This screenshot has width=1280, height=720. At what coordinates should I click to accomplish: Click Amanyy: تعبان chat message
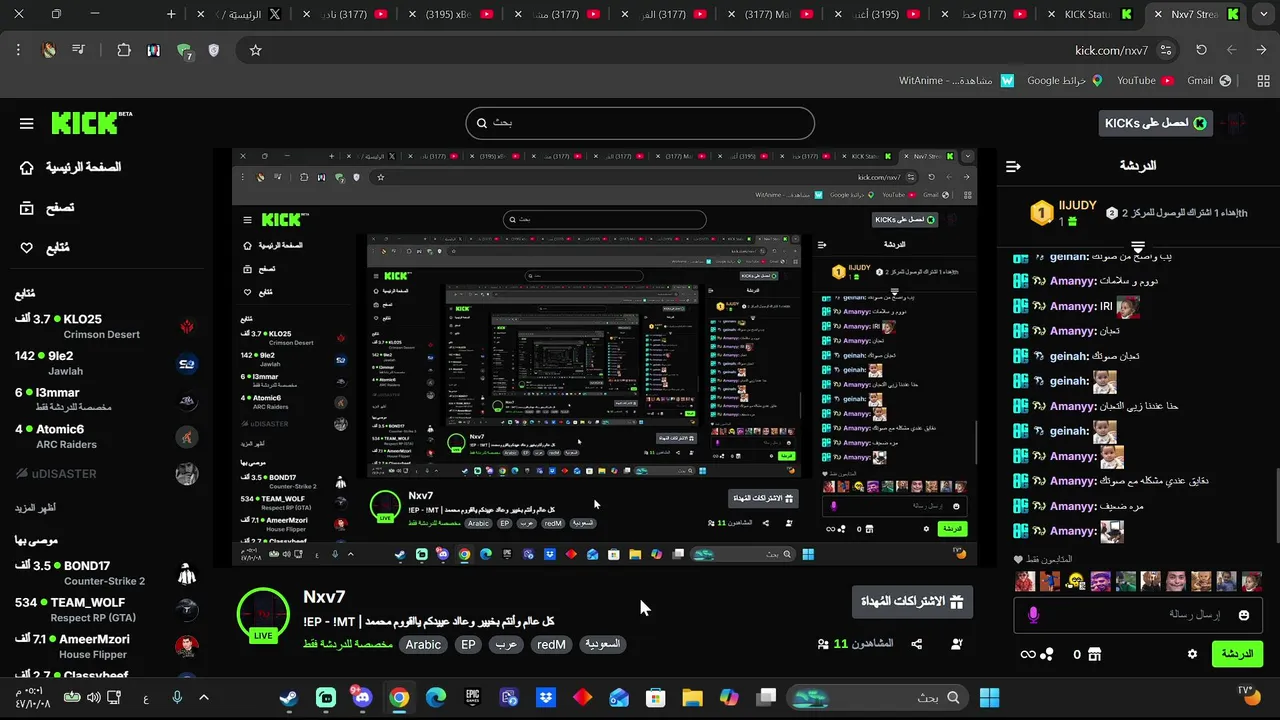pyautogui.click(x=1066, y=331)
